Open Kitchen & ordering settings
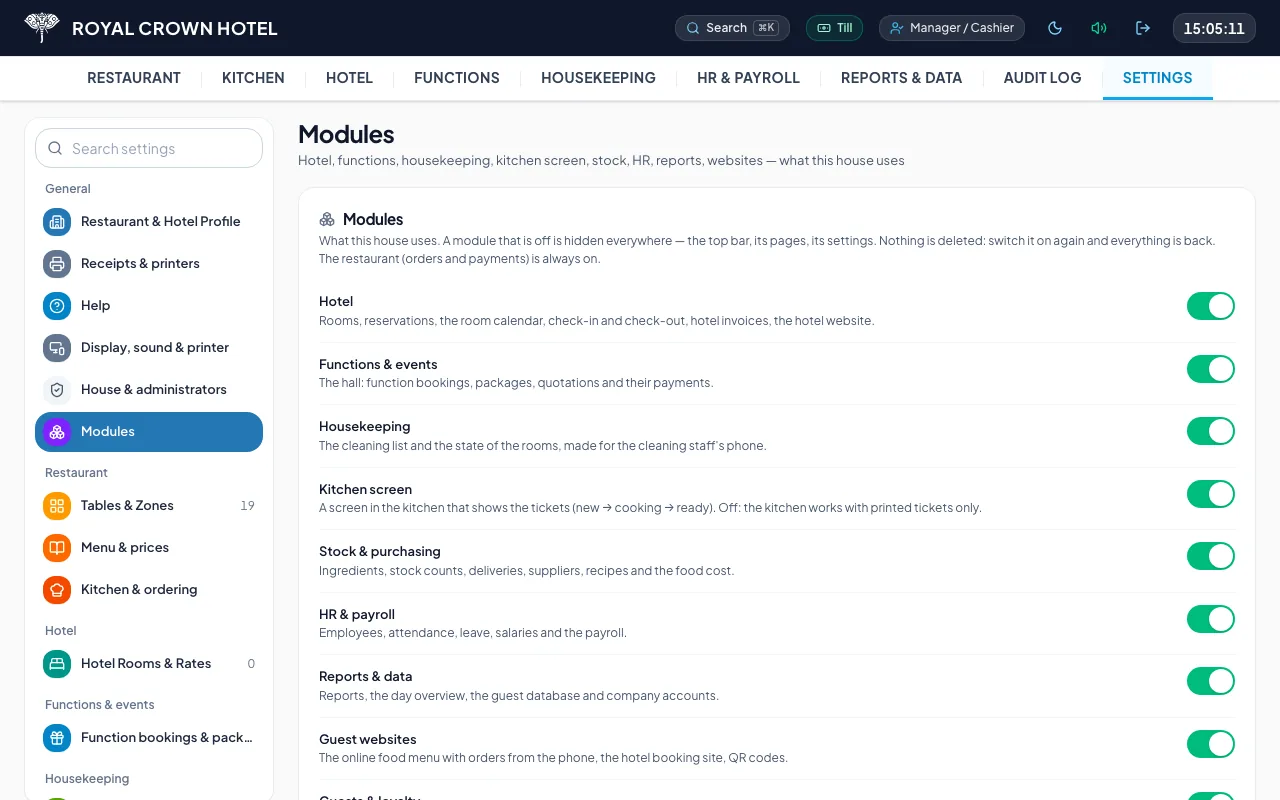1280x800 pixels. (x=149, y=590)
